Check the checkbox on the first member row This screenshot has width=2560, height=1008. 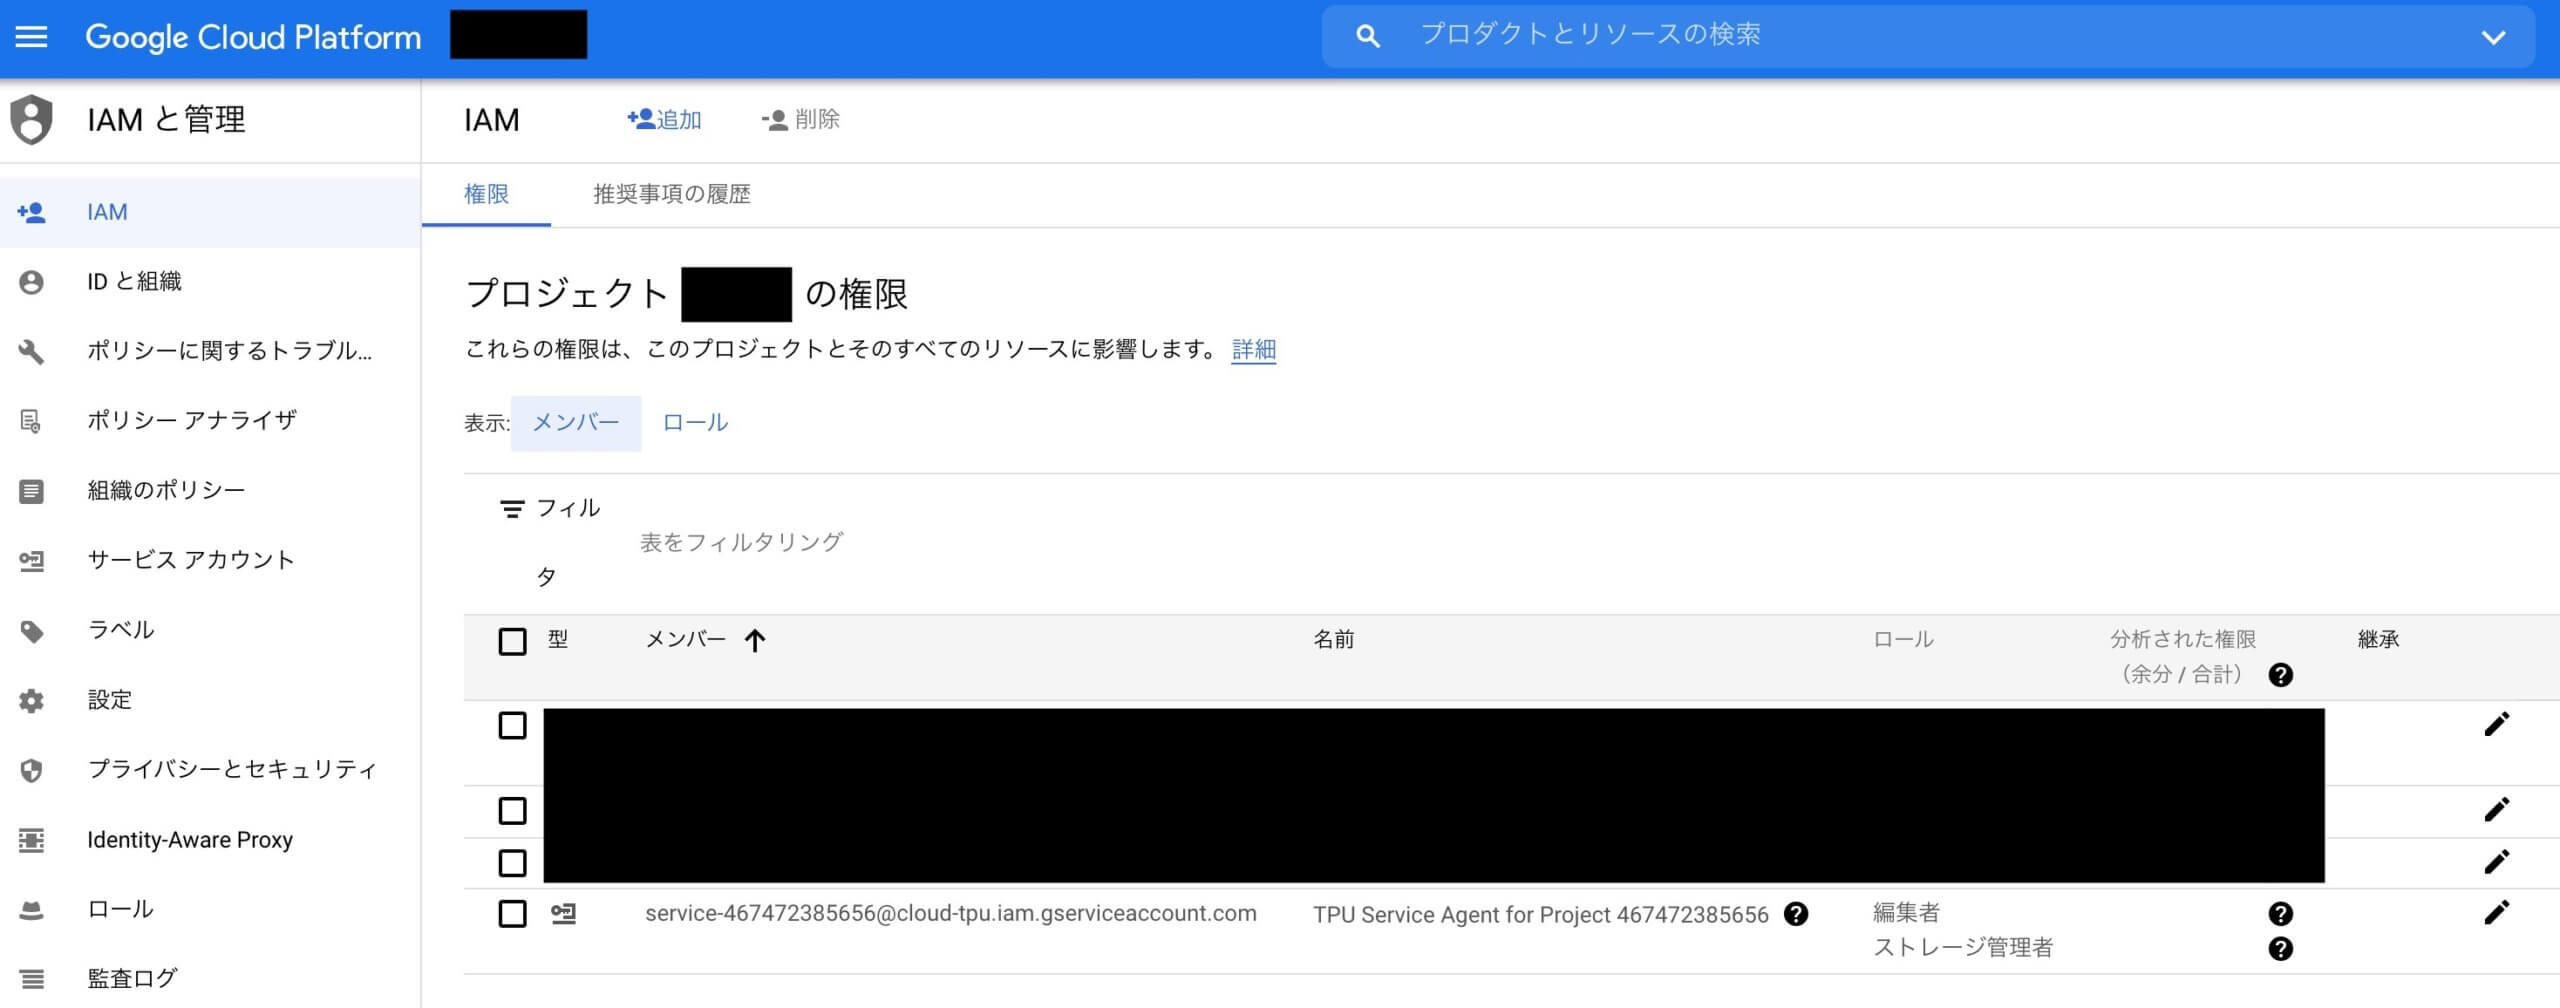(x=512, y=726)
